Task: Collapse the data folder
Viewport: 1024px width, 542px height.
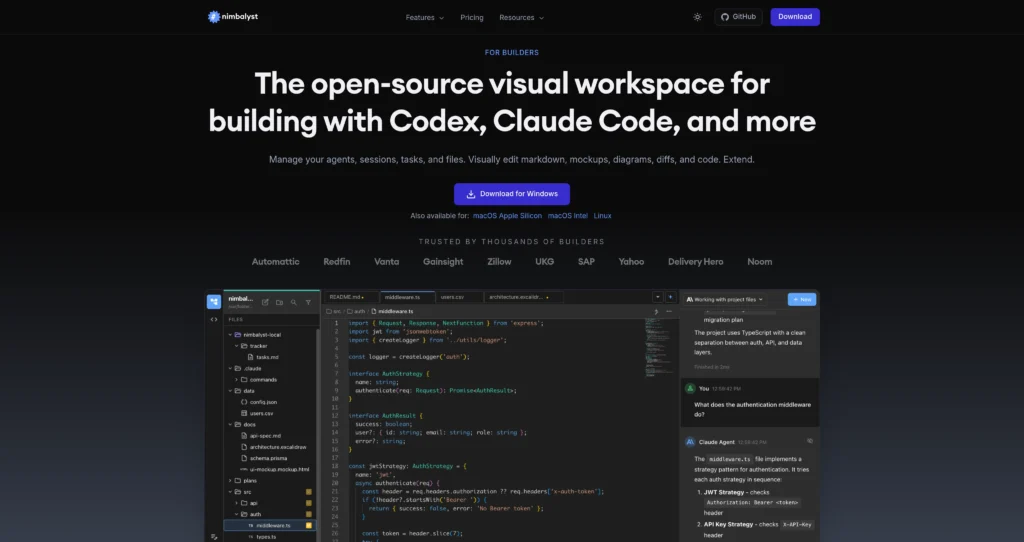Action: click(x=231, y=391)
